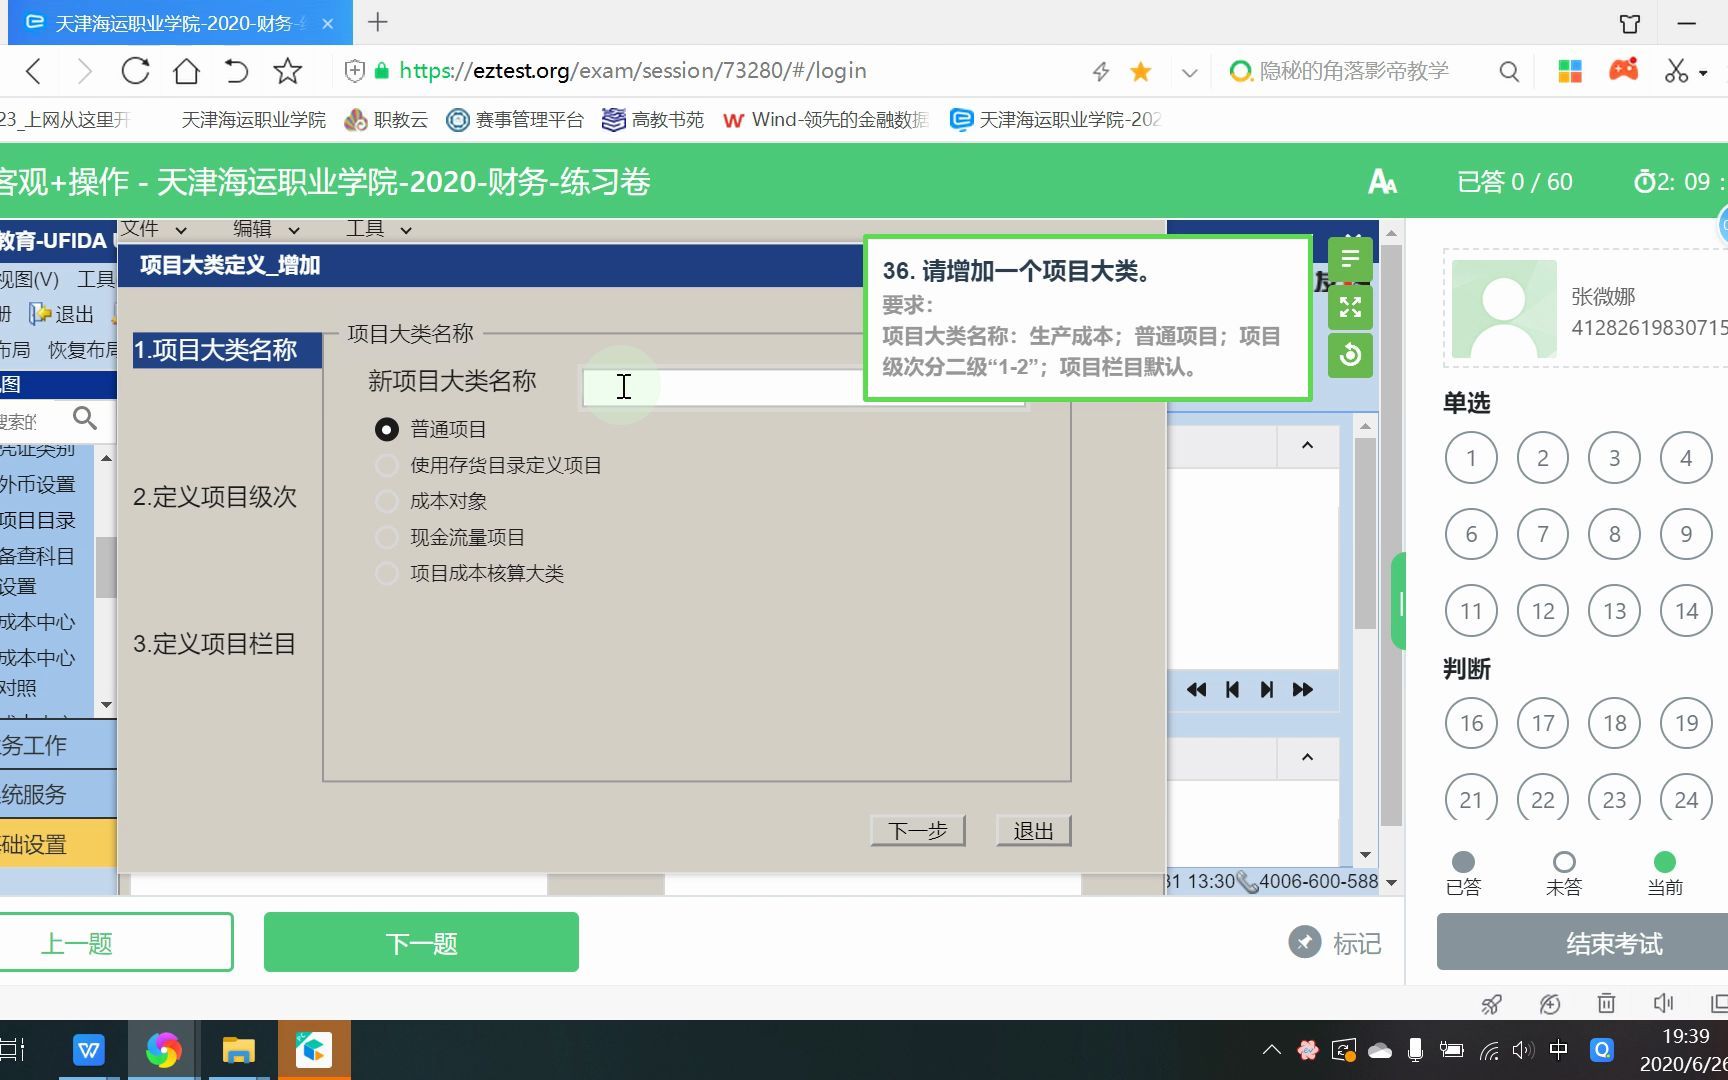Click the search magnifier in the left sidebar
This screenshot has height=1080, width=1728.
tap(84, 419)
